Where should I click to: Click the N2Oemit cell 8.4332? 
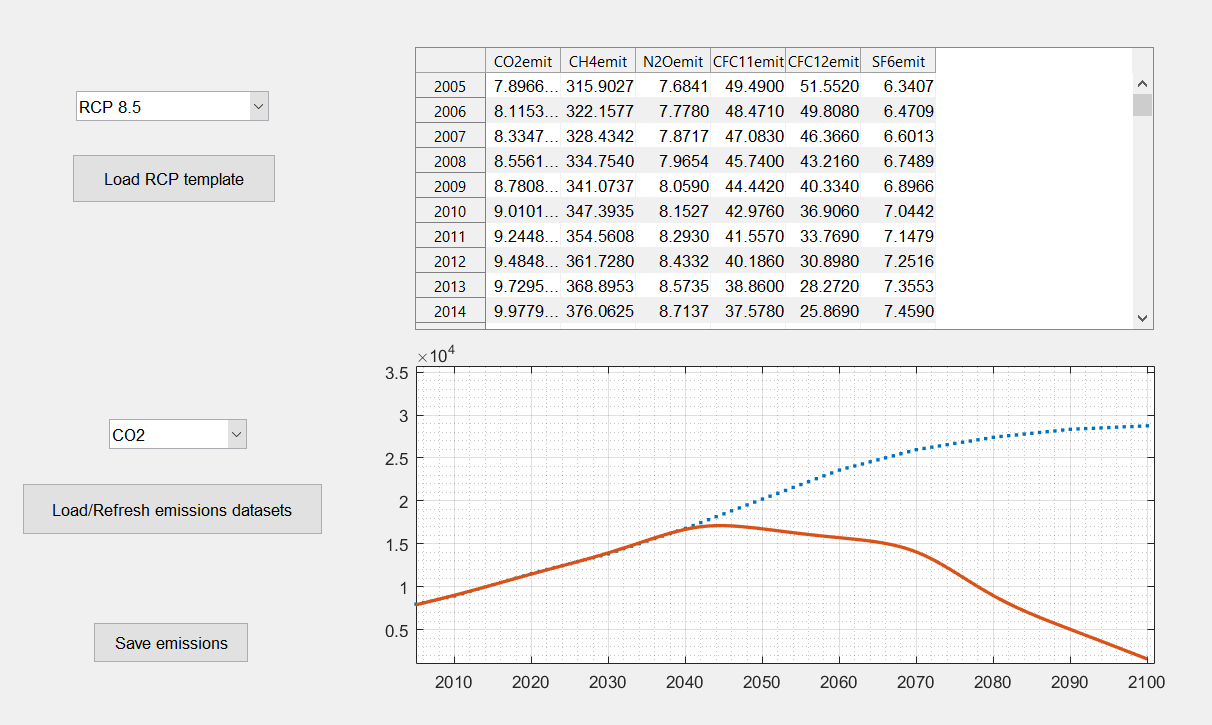(673, 262)
